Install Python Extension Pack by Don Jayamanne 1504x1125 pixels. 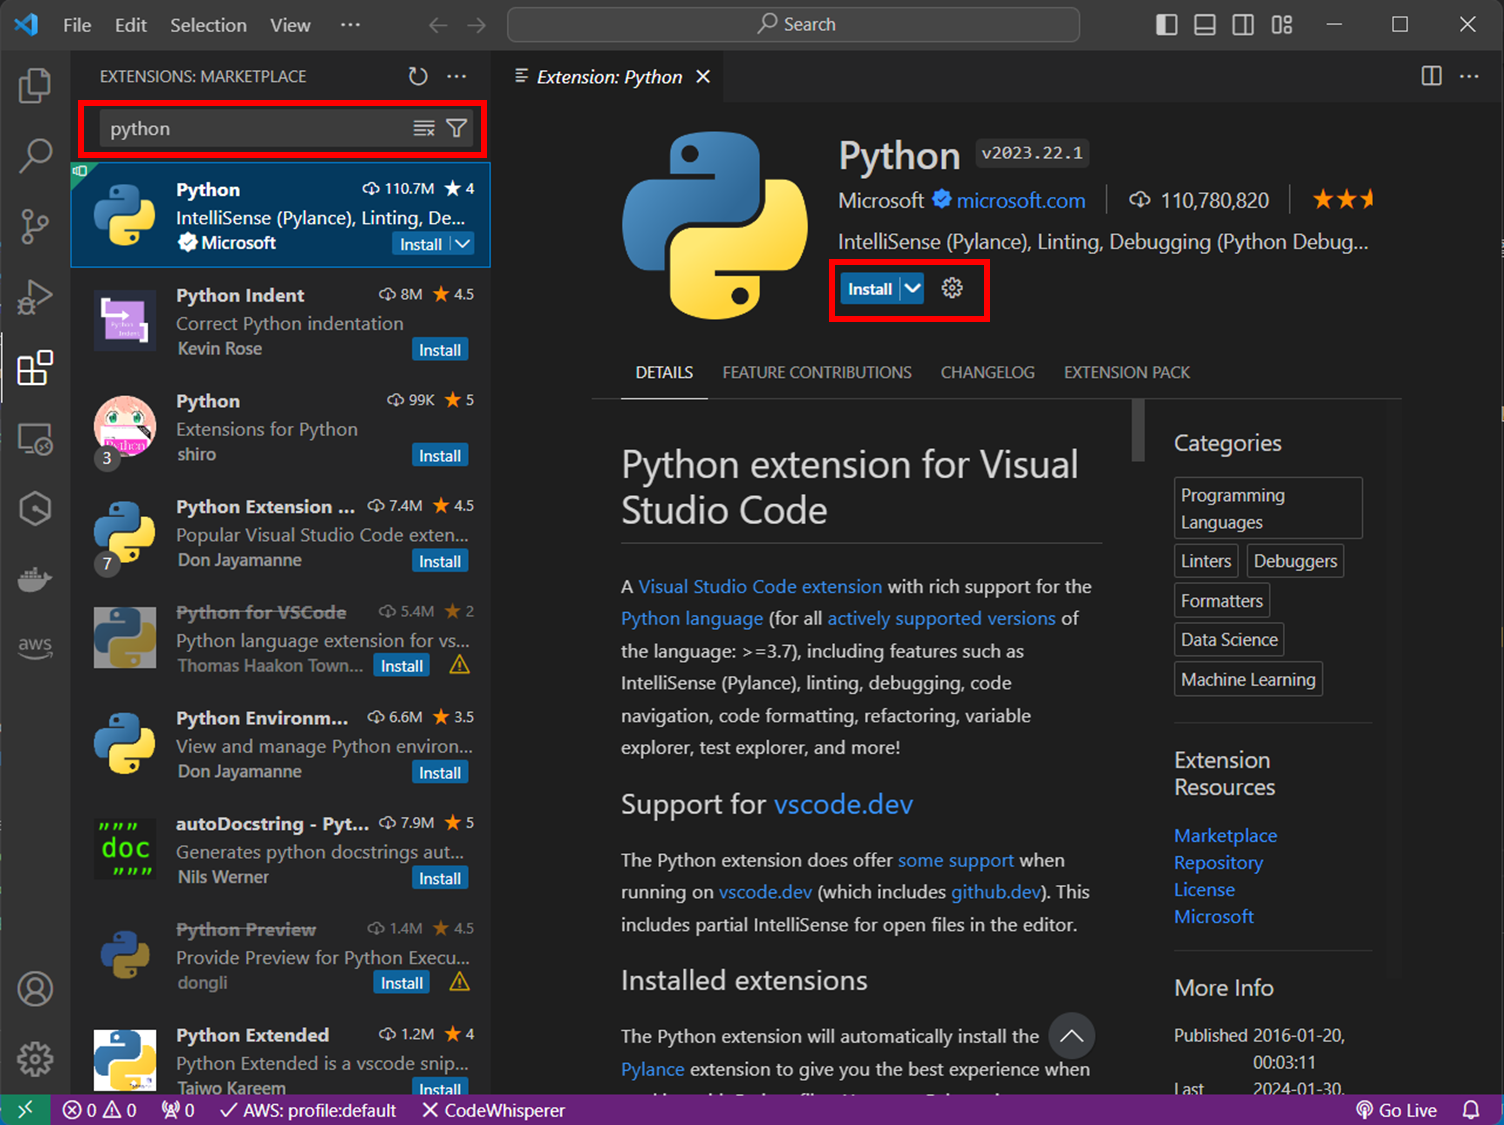440,562
